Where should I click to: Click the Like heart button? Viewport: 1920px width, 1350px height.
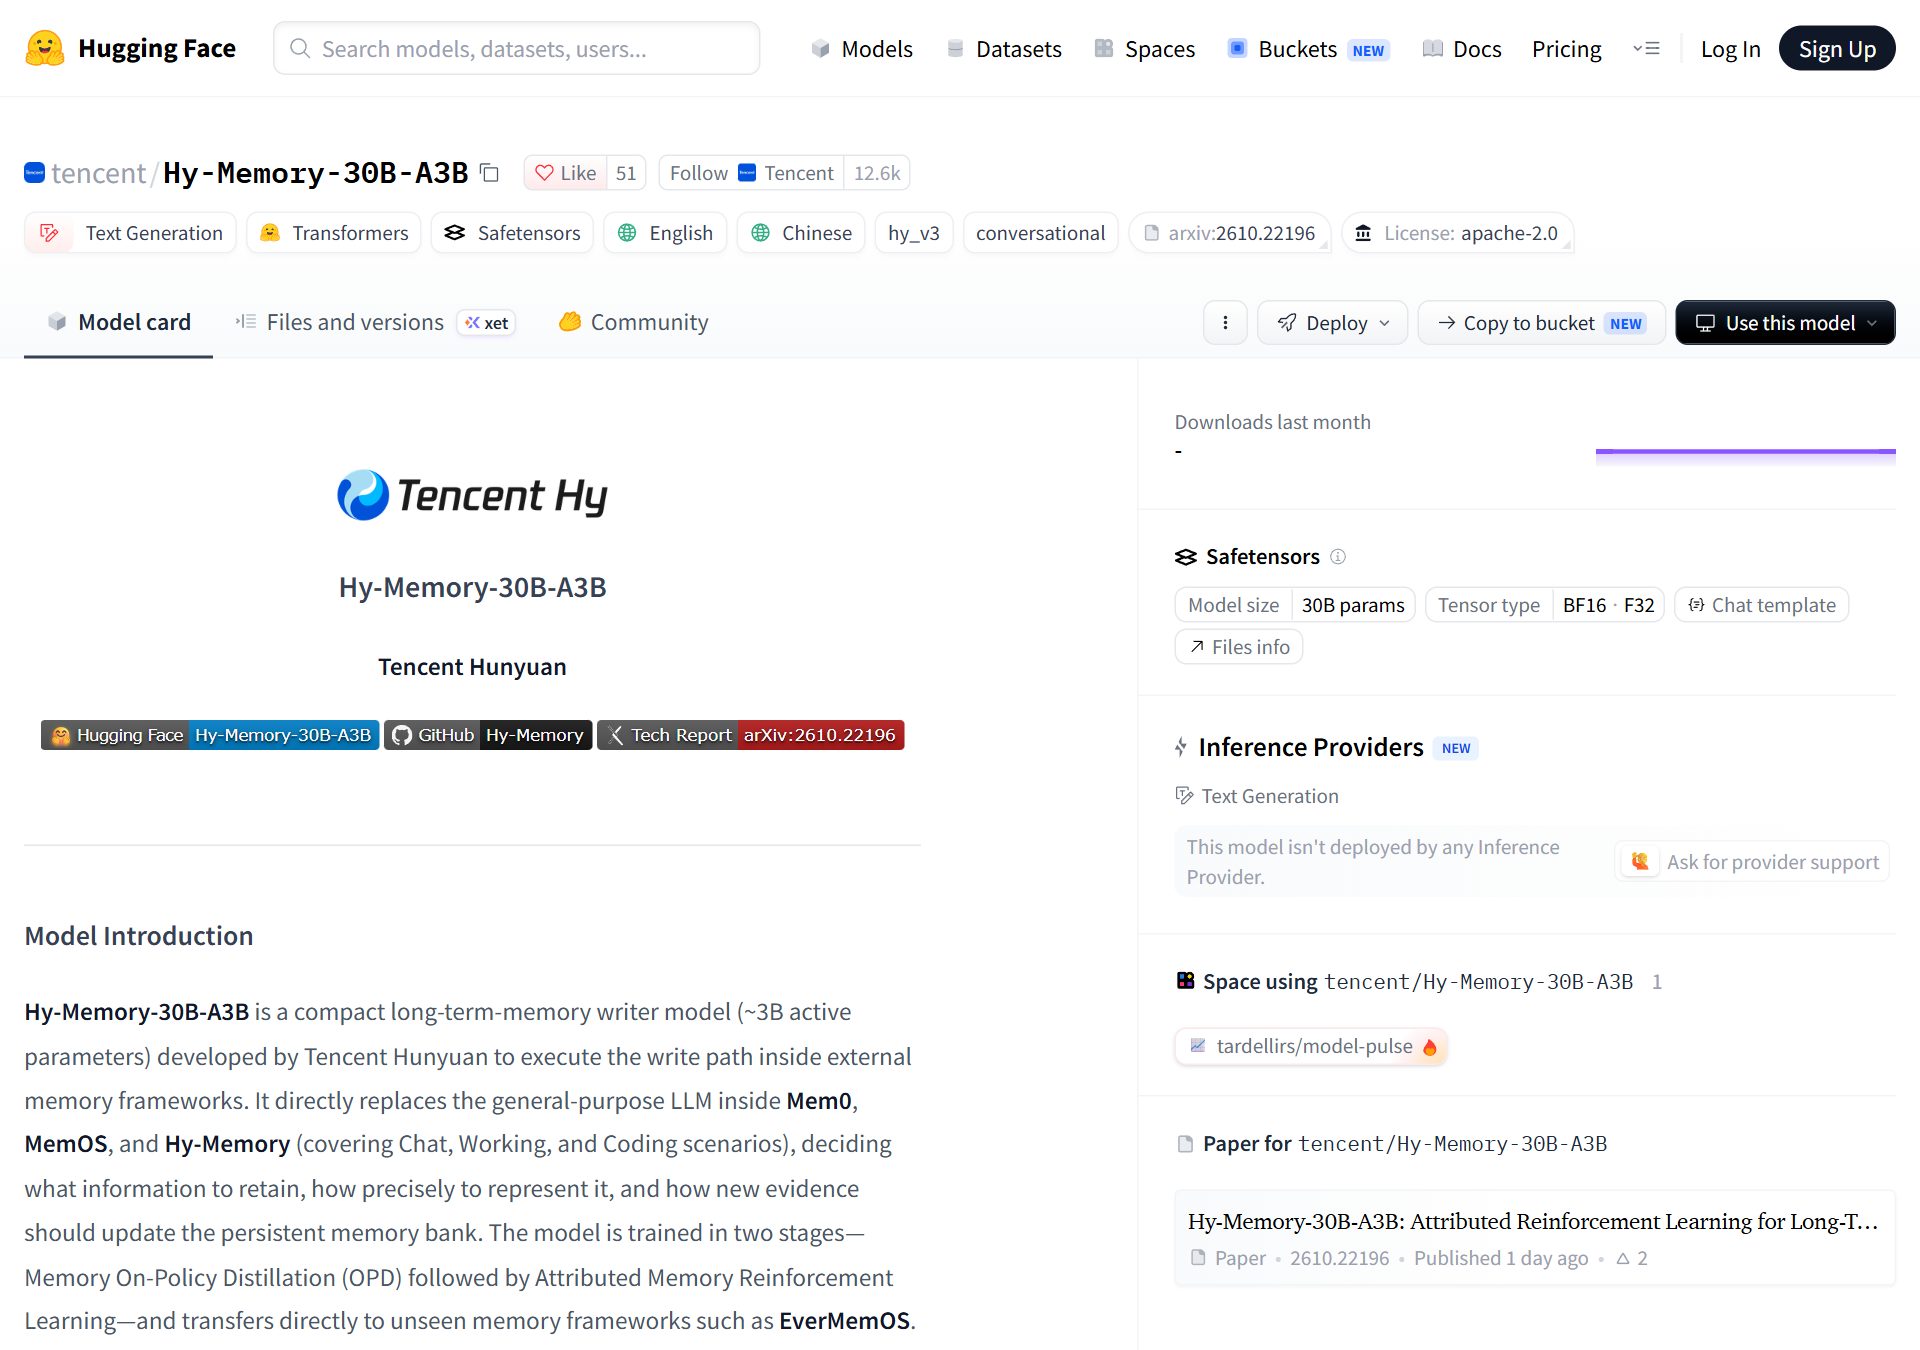566,173
